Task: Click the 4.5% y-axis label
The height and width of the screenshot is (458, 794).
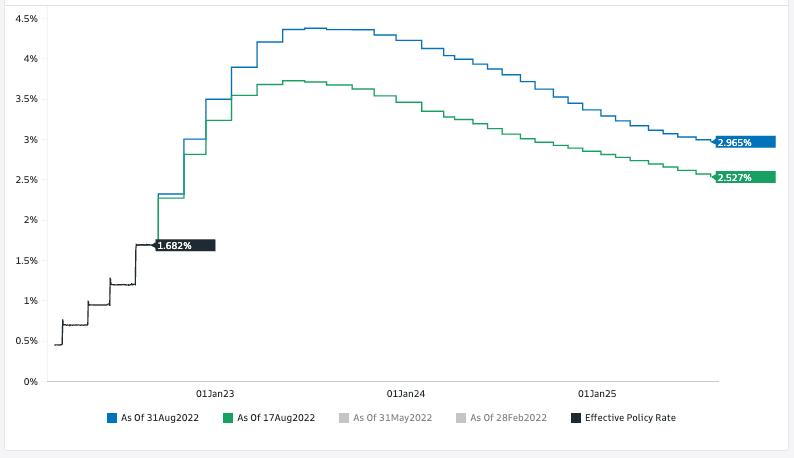Action: (x=27, y=19)
